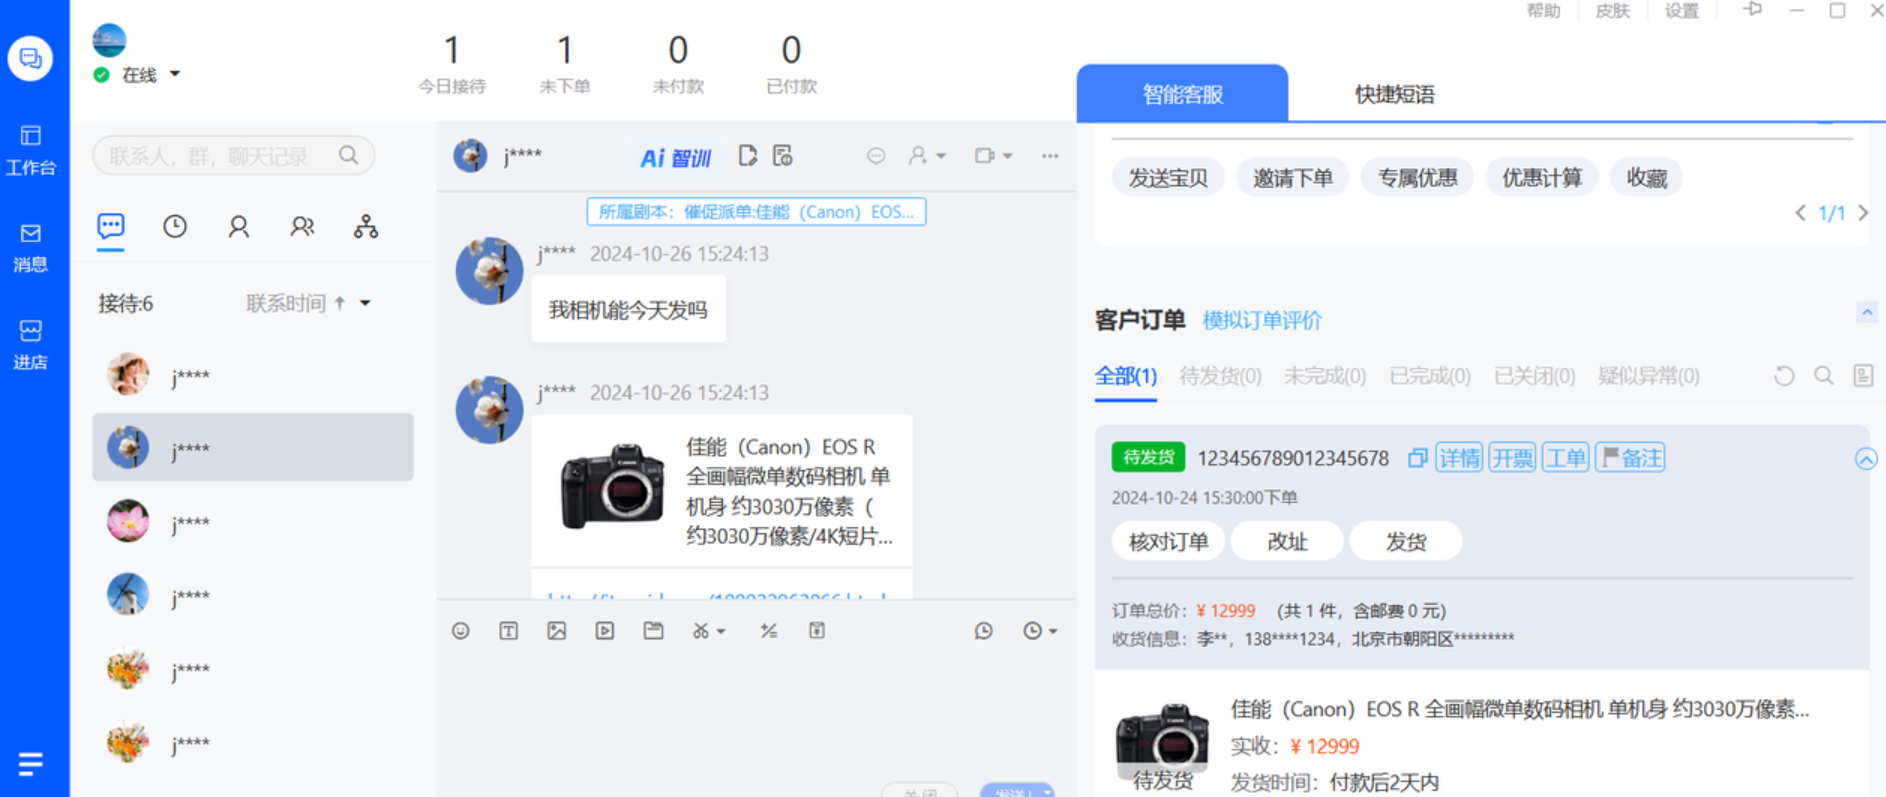This screenshot has height=797, width=1886.
Task: Open the 工作台 workbench sidebar icon
Action: 30,149
